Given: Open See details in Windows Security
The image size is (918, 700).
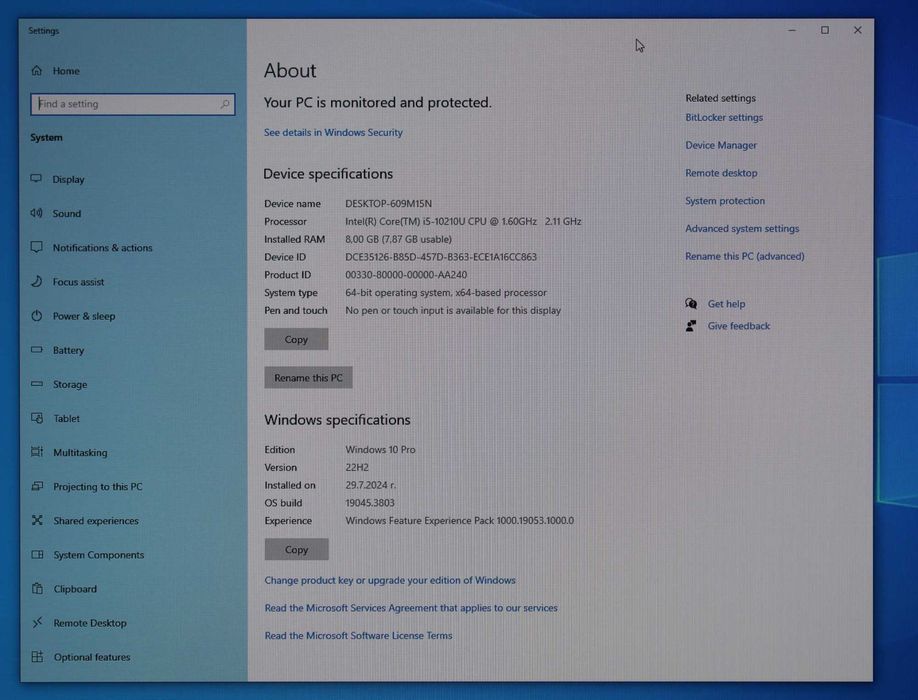Looking at the screenshot, I should (x=333, y=132).
